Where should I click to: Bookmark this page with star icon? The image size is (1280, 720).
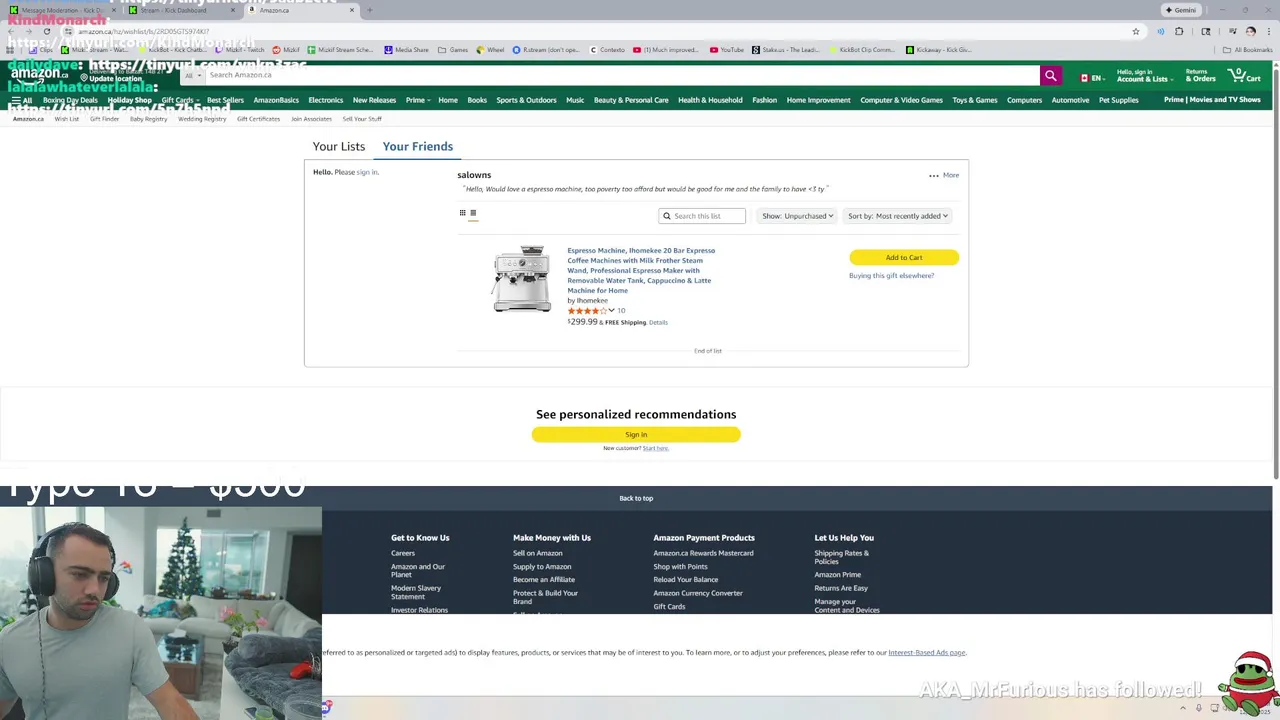[1135, 31]
